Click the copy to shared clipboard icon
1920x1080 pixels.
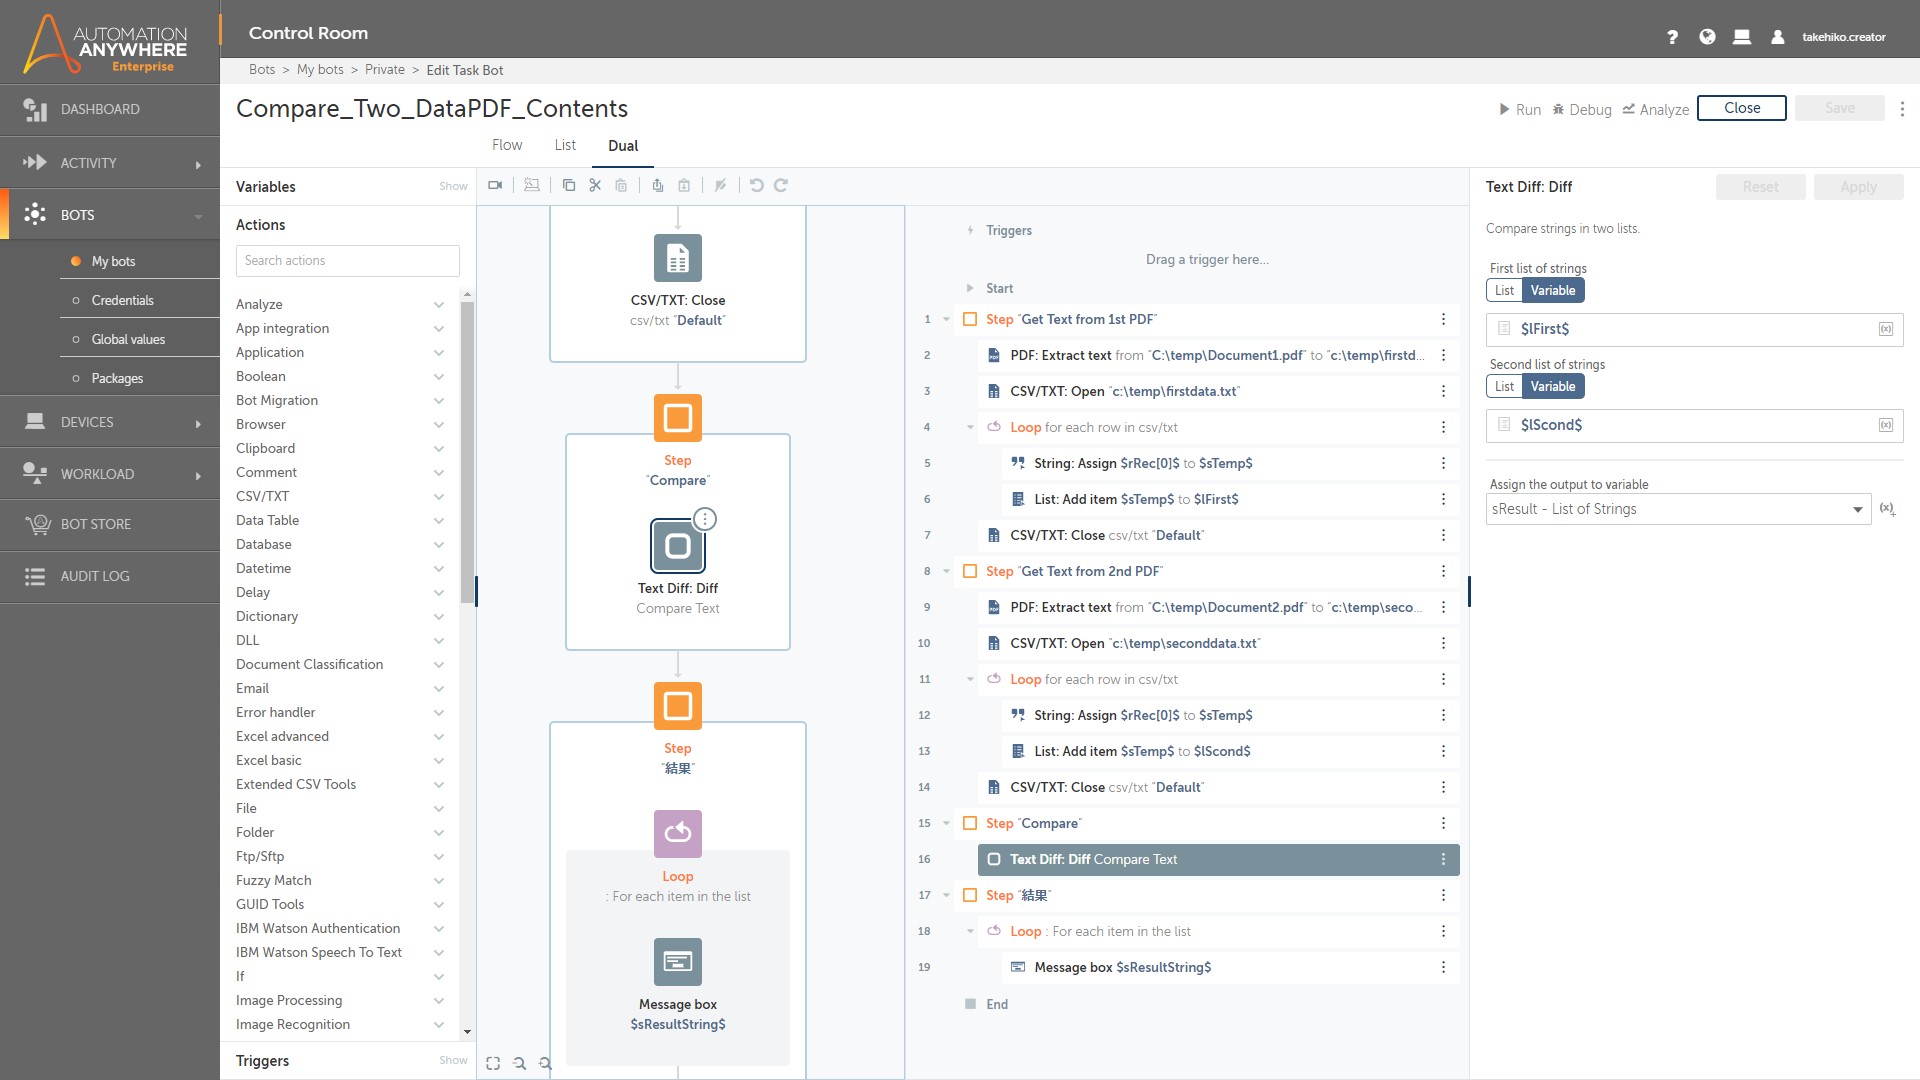(x=657, y=185)
